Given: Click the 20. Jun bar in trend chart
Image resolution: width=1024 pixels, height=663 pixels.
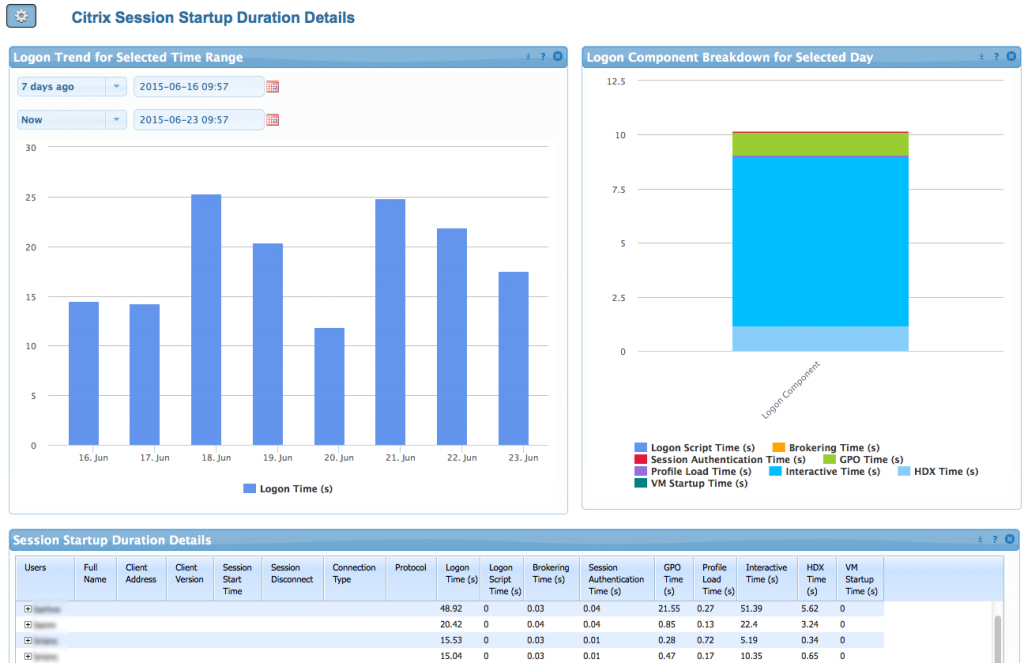Looking at the screenshot, I should point(329,387).
